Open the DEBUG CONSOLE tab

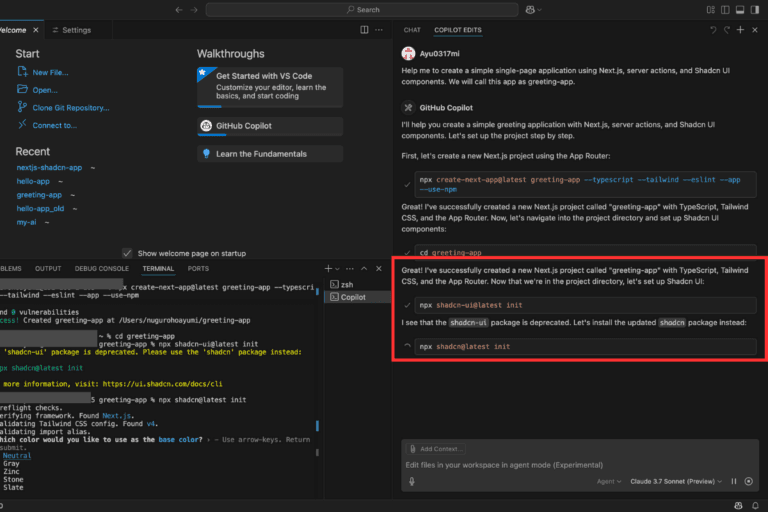click(100, 268)
